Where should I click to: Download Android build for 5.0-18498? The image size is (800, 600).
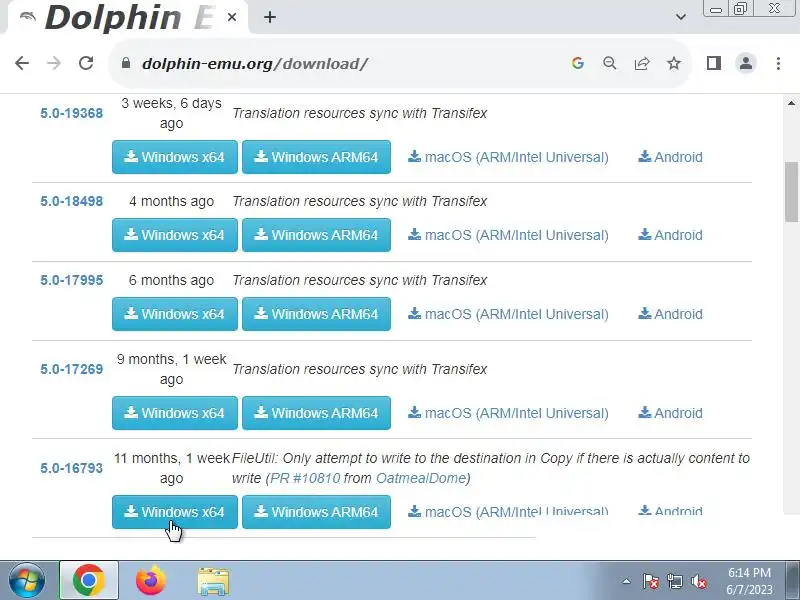(x=670, y=235)
